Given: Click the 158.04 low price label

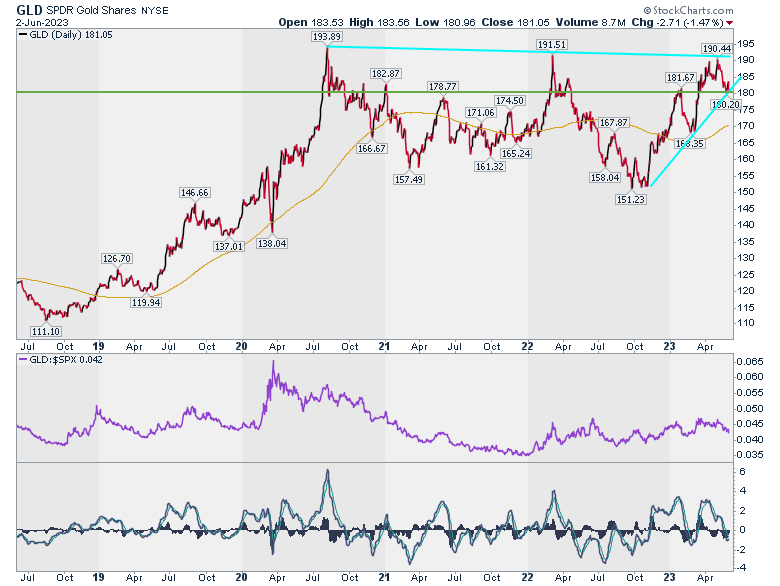Looking at the screenshot, I should click(605, 177).
